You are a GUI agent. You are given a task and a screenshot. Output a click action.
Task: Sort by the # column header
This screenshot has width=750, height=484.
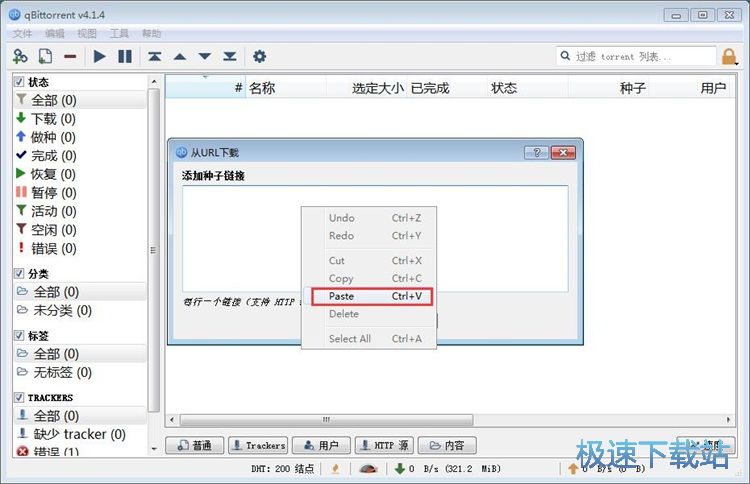(x=206, y=88)
